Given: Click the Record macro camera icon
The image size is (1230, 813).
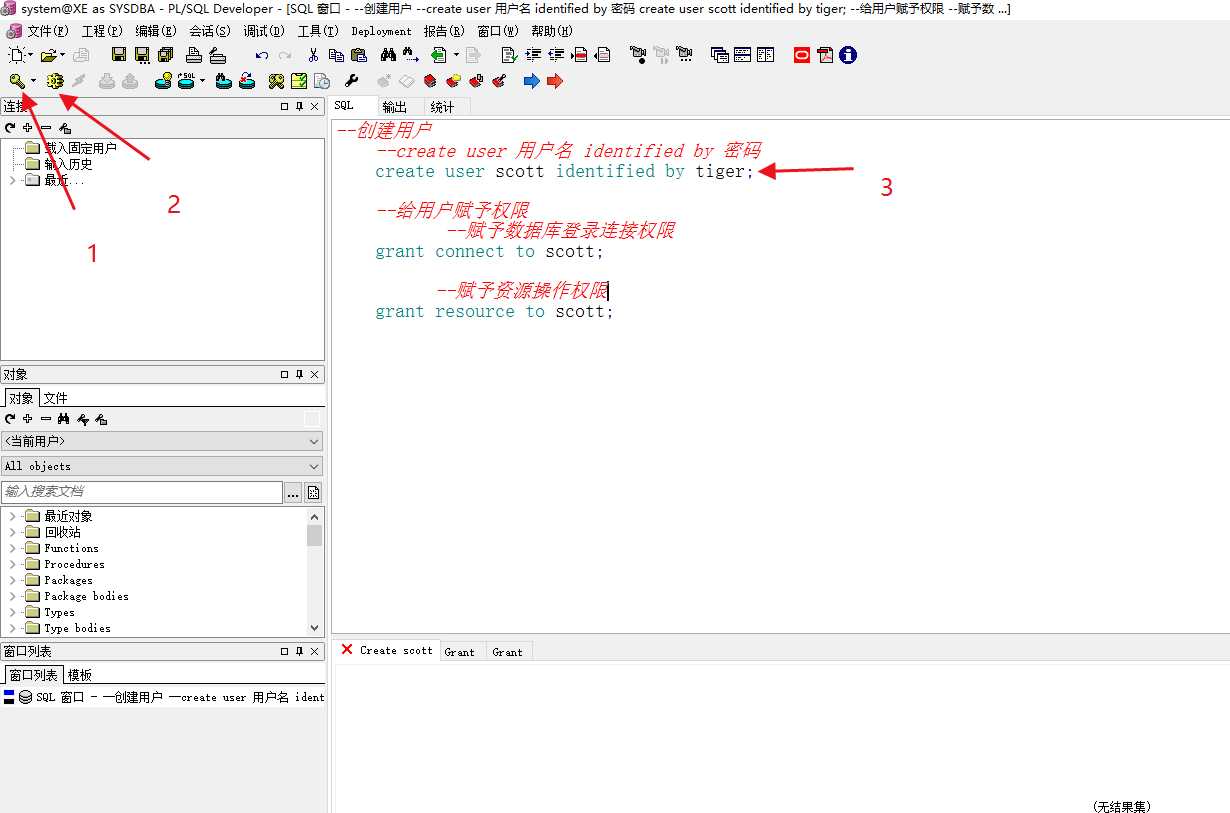Looking at the screenshot, I should tap(638, 55).
